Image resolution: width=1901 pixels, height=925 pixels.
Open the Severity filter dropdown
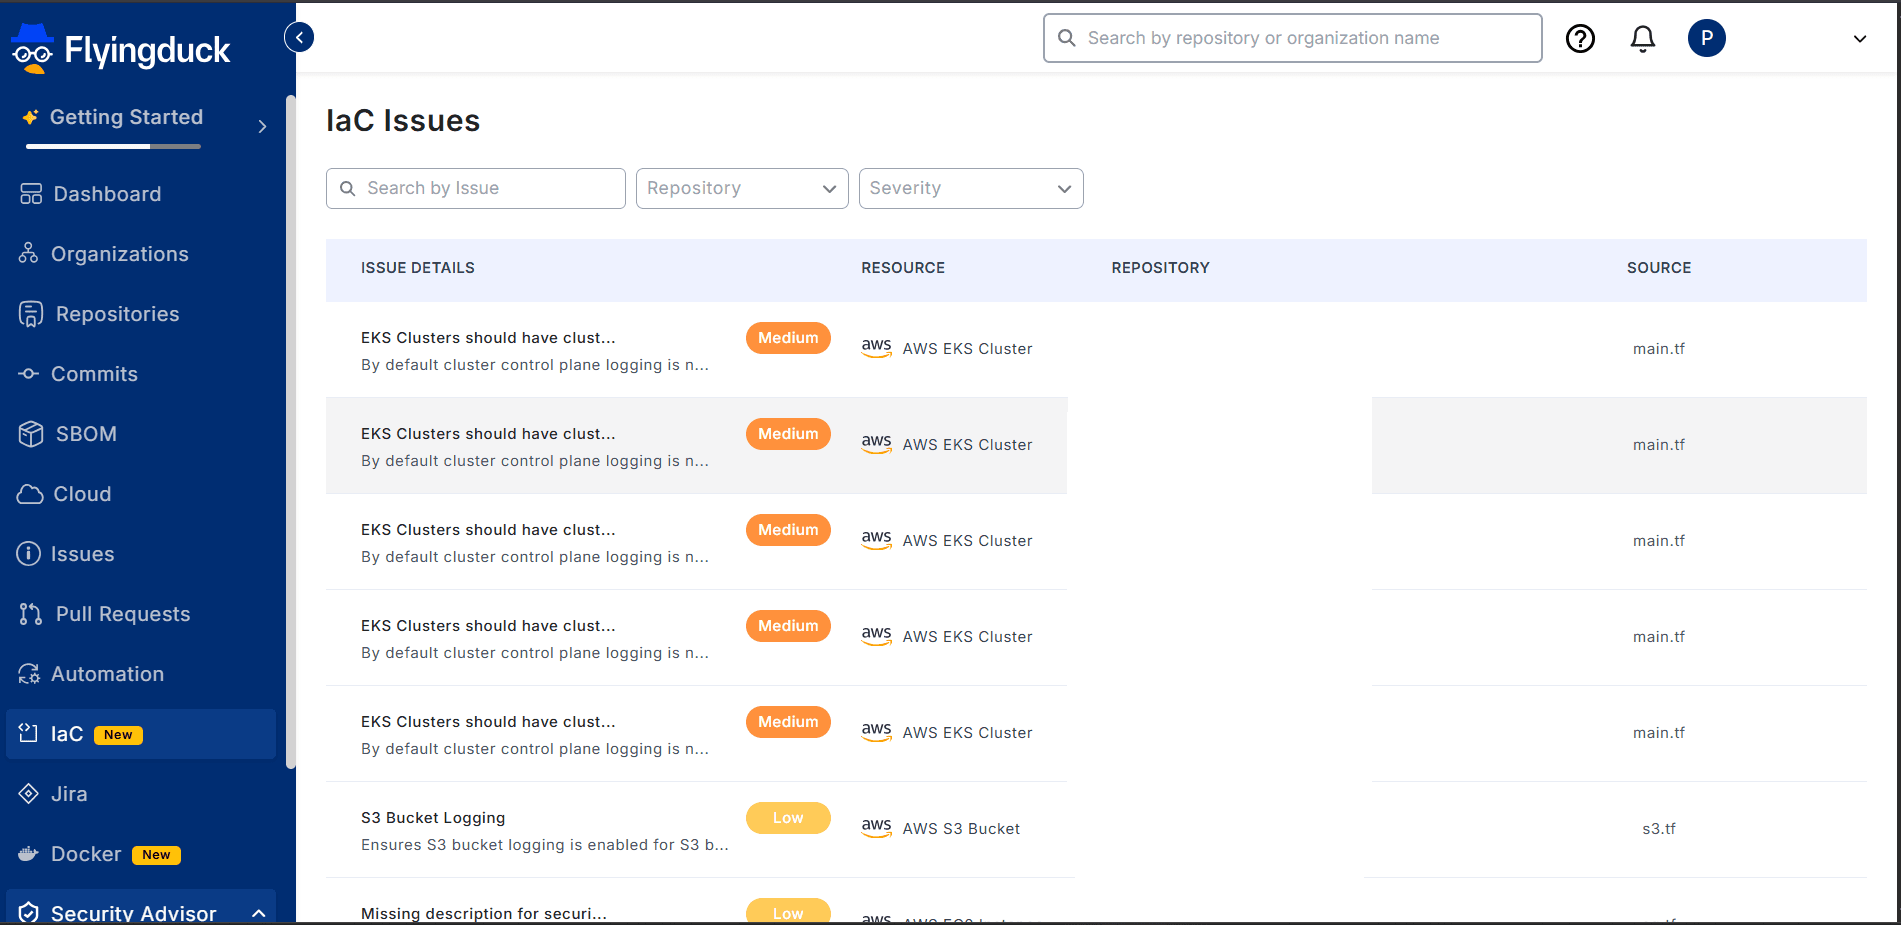click(970, 189)
